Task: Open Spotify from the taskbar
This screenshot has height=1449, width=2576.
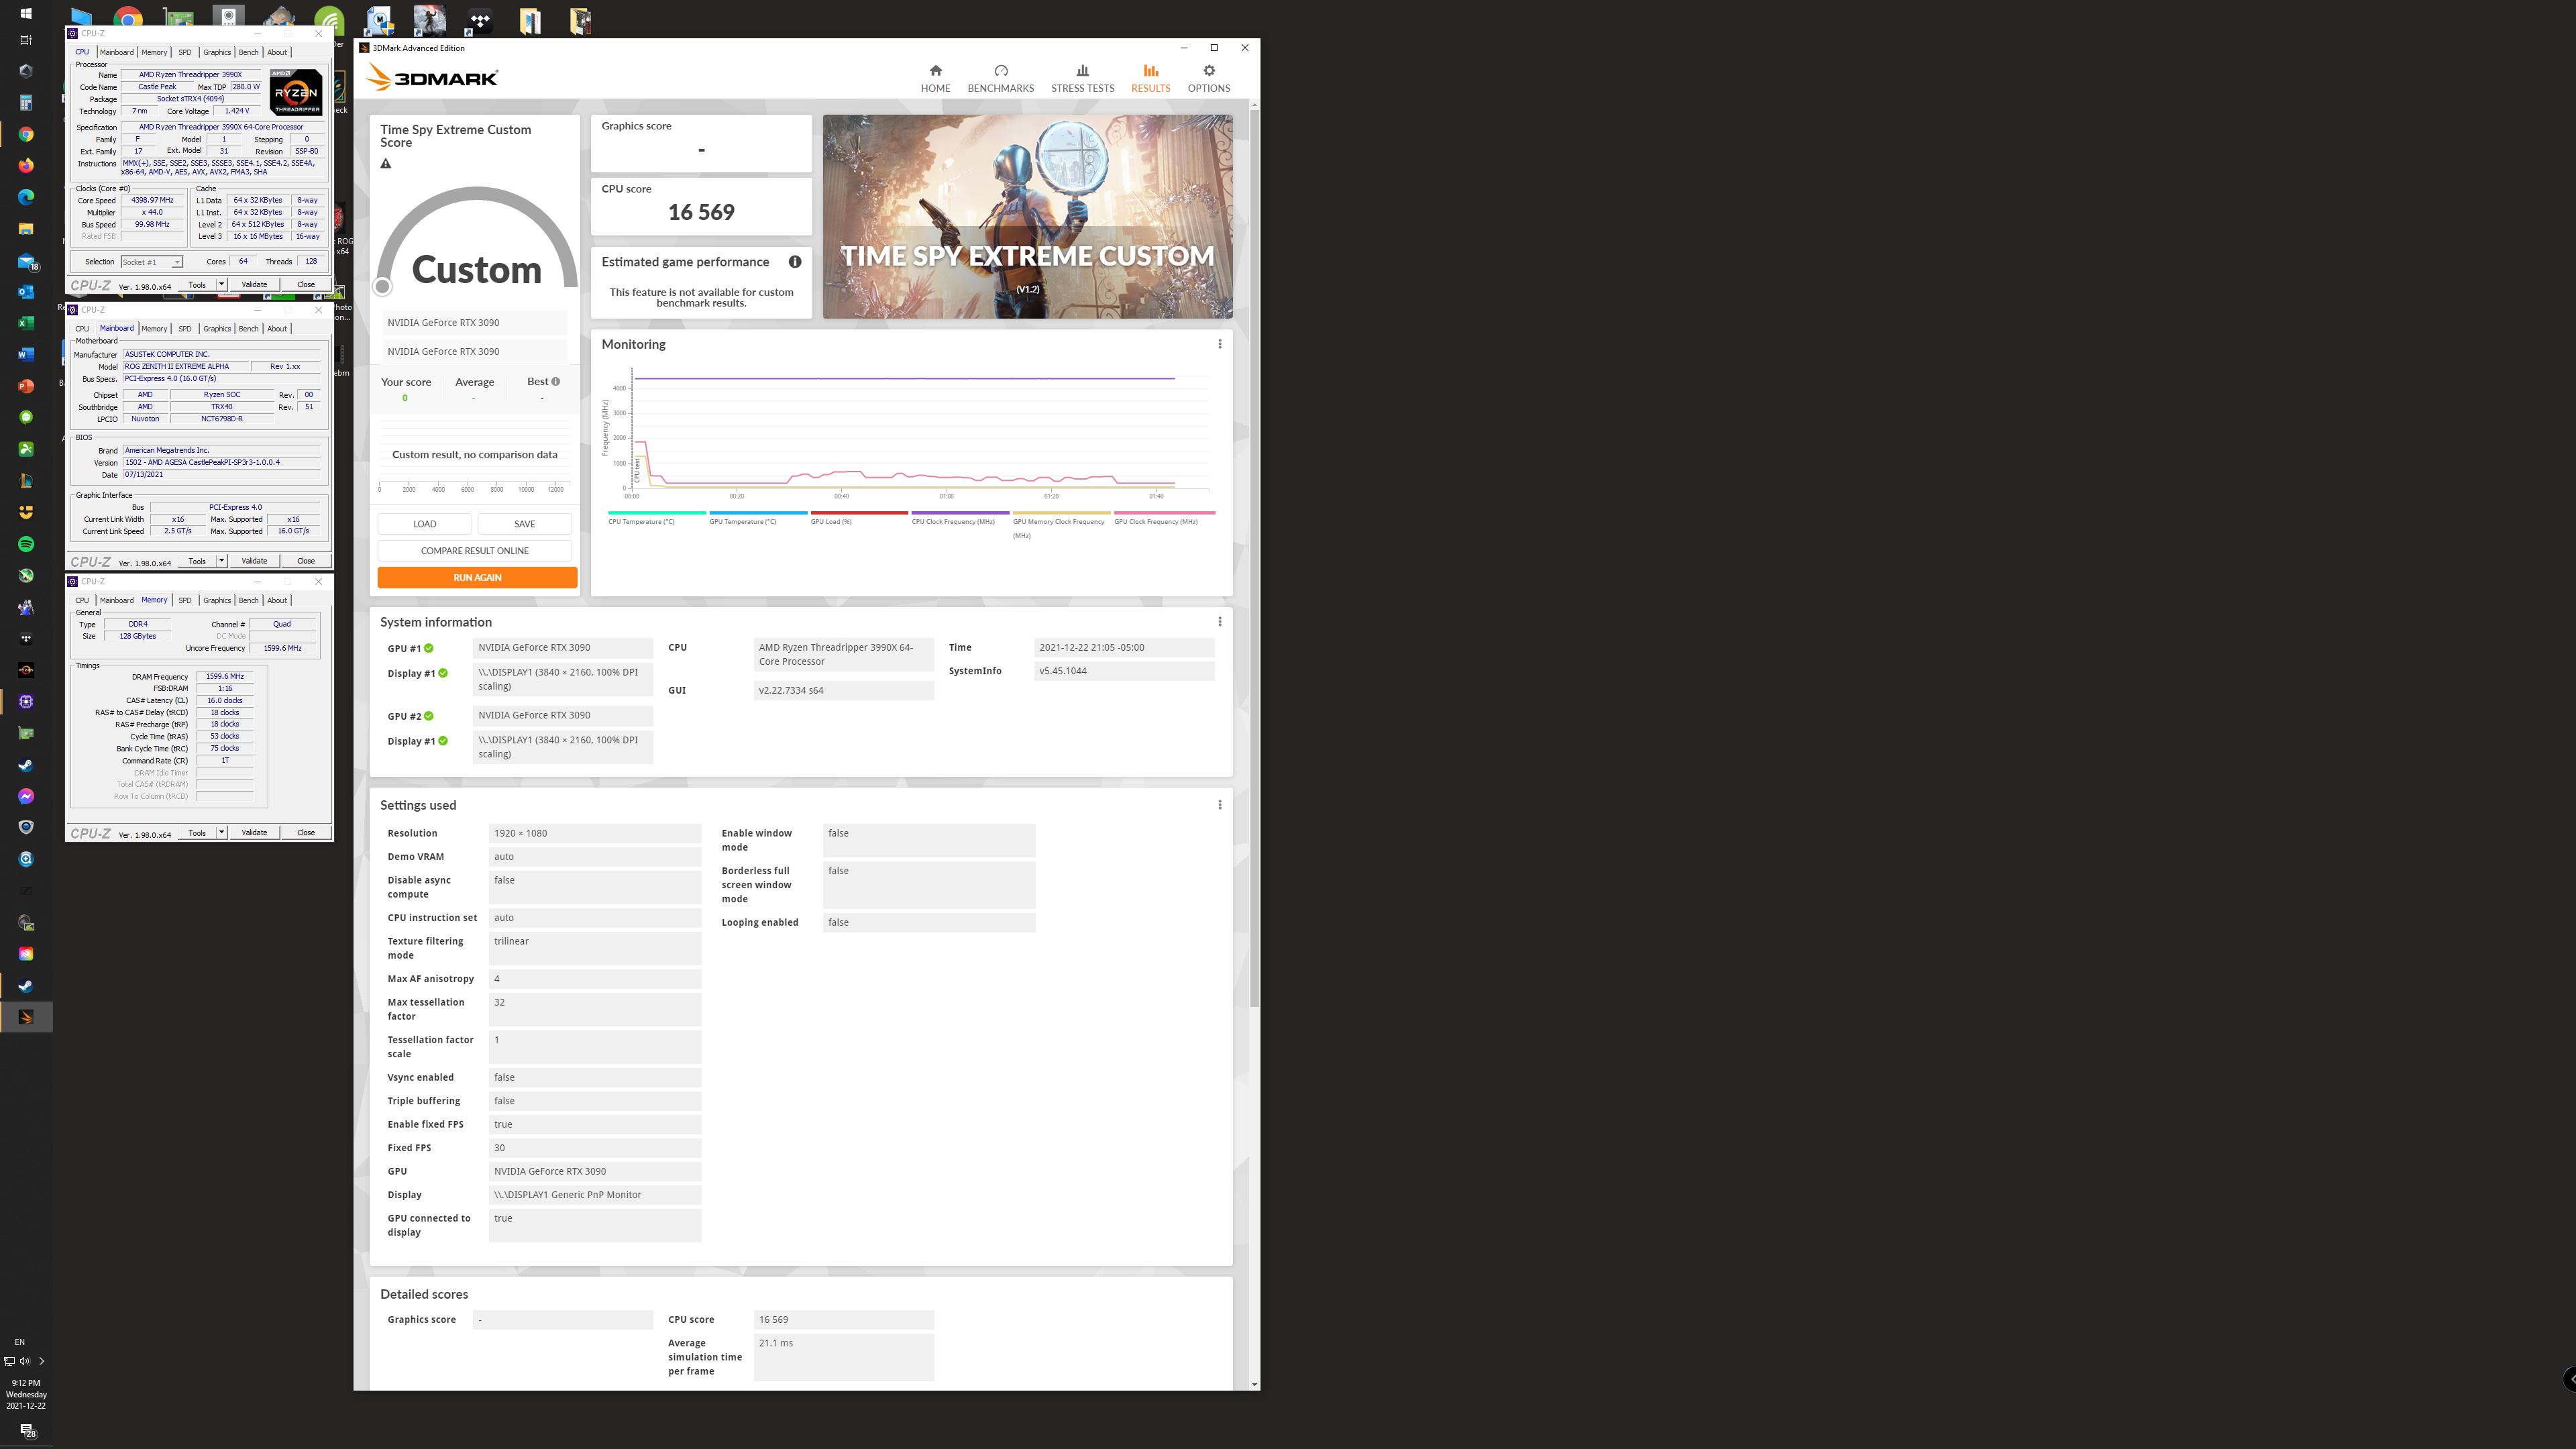Action: pos(26,544)
